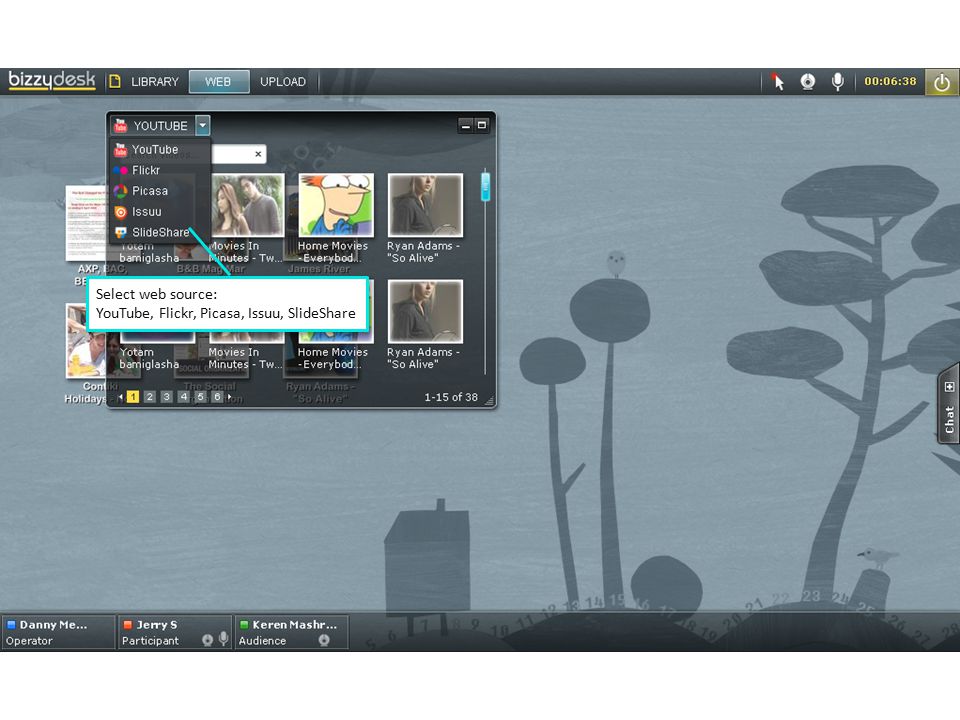Screen dimensions: 960x720
Task: Select operator Danny Me... in the participant bar
Action: 58,632
